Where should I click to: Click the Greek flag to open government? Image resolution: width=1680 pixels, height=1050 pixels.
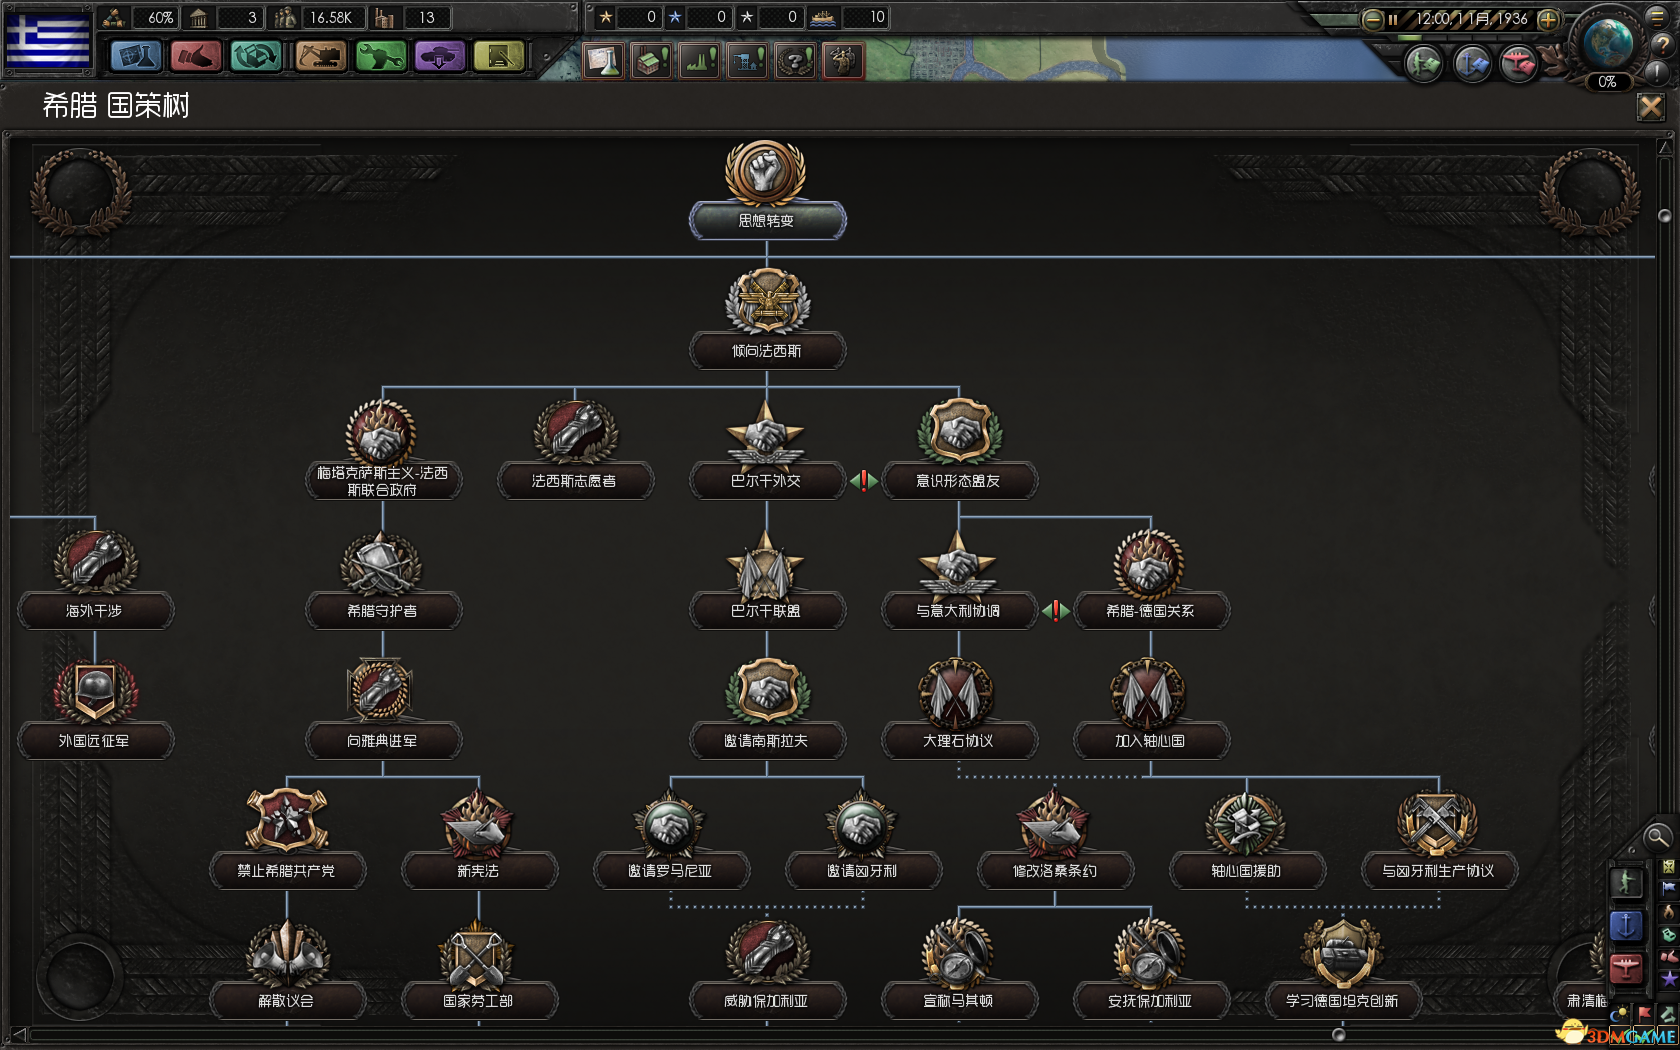coord(48,38)
